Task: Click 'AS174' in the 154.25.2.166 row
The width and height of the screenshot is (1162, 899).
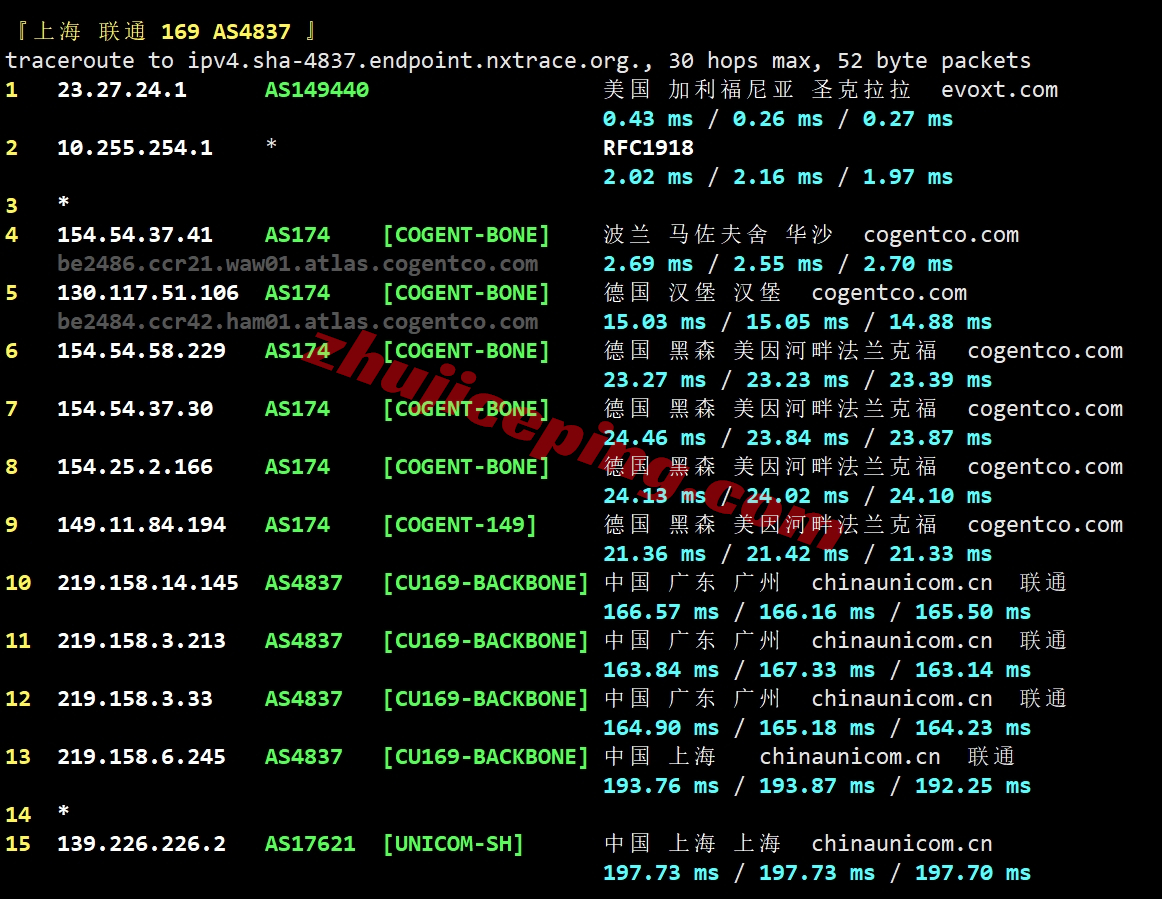Action: pos(297,467)
